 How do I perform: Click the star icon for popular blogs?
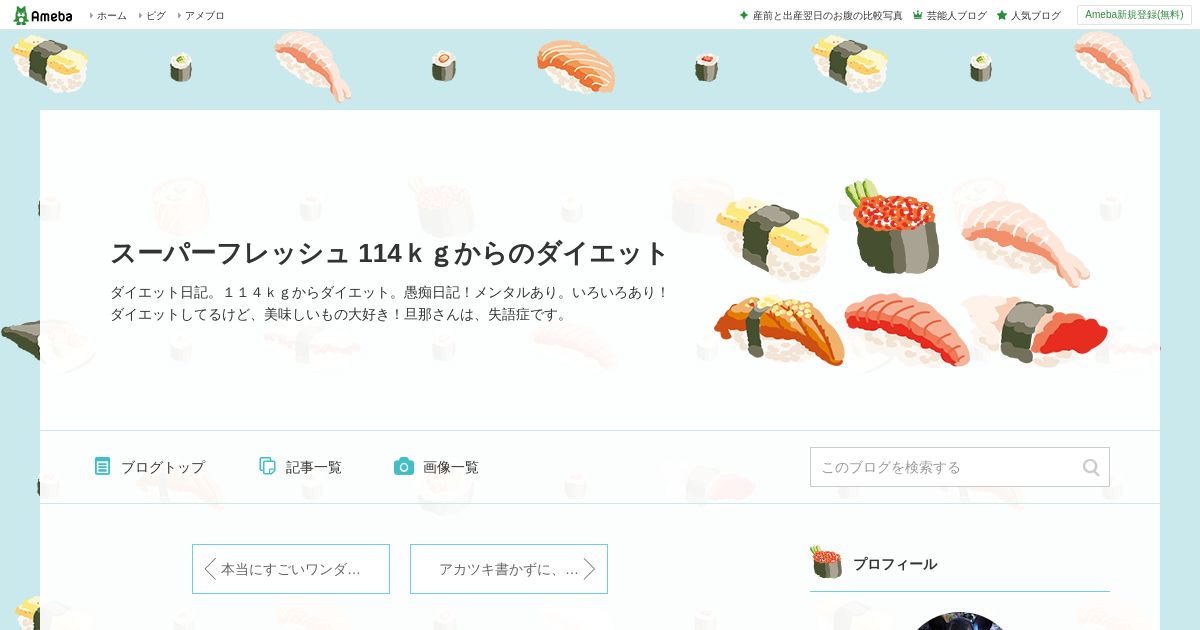pyautogui.click(x=1002, y=15)
